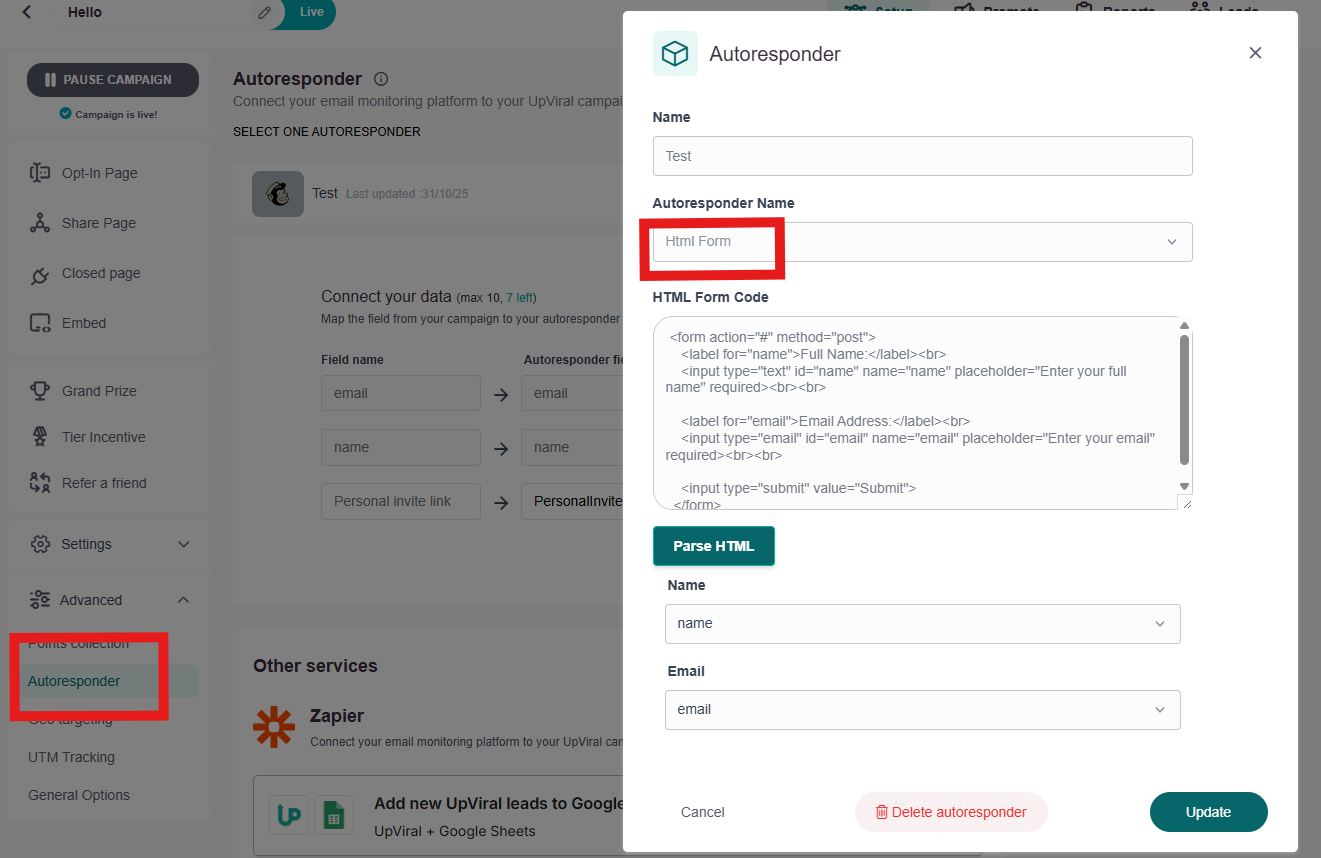Close the Autoresponder dialog with X
This screenshot has height=858, width=1321.
(1255, 53)
